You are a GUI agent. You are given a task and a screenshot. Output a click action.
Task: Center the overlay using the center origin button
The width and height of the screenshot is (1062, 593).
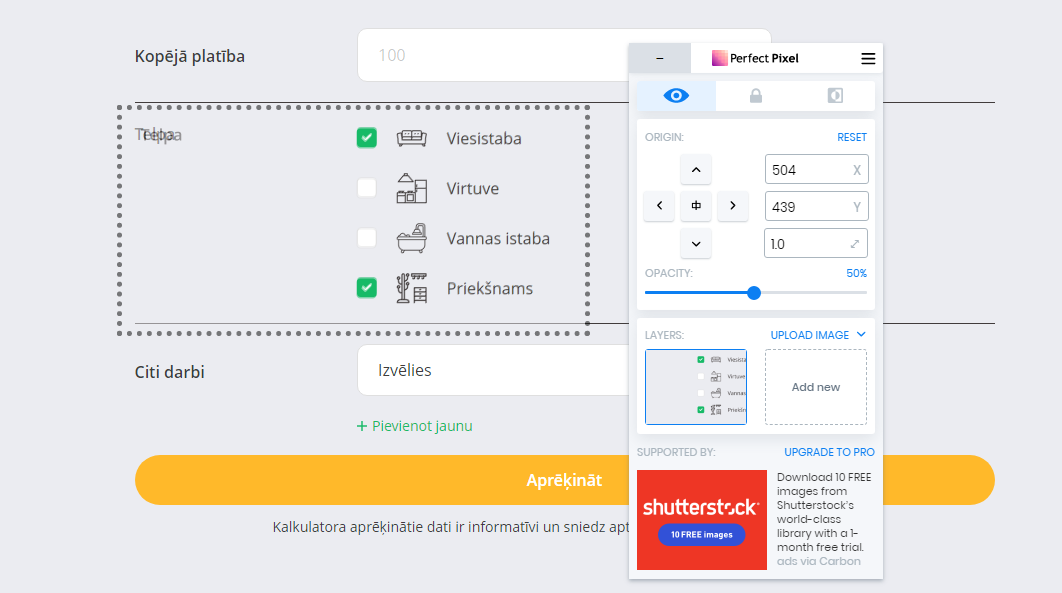click(695, 206)
